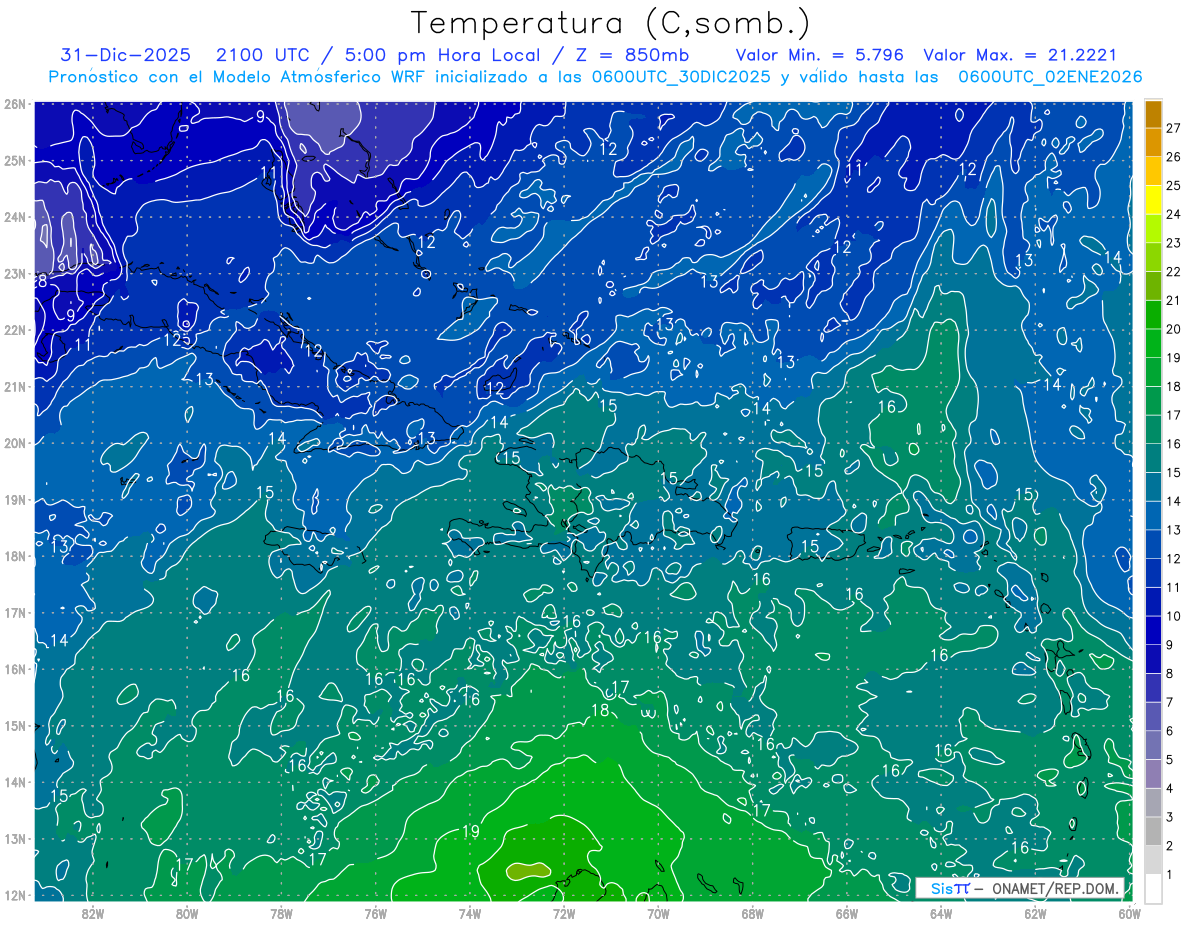Select the valid-until time "0600UTC_02ENE2026"
The width and height of the screenshot is (1200, 927).
tap(1050, 77)
